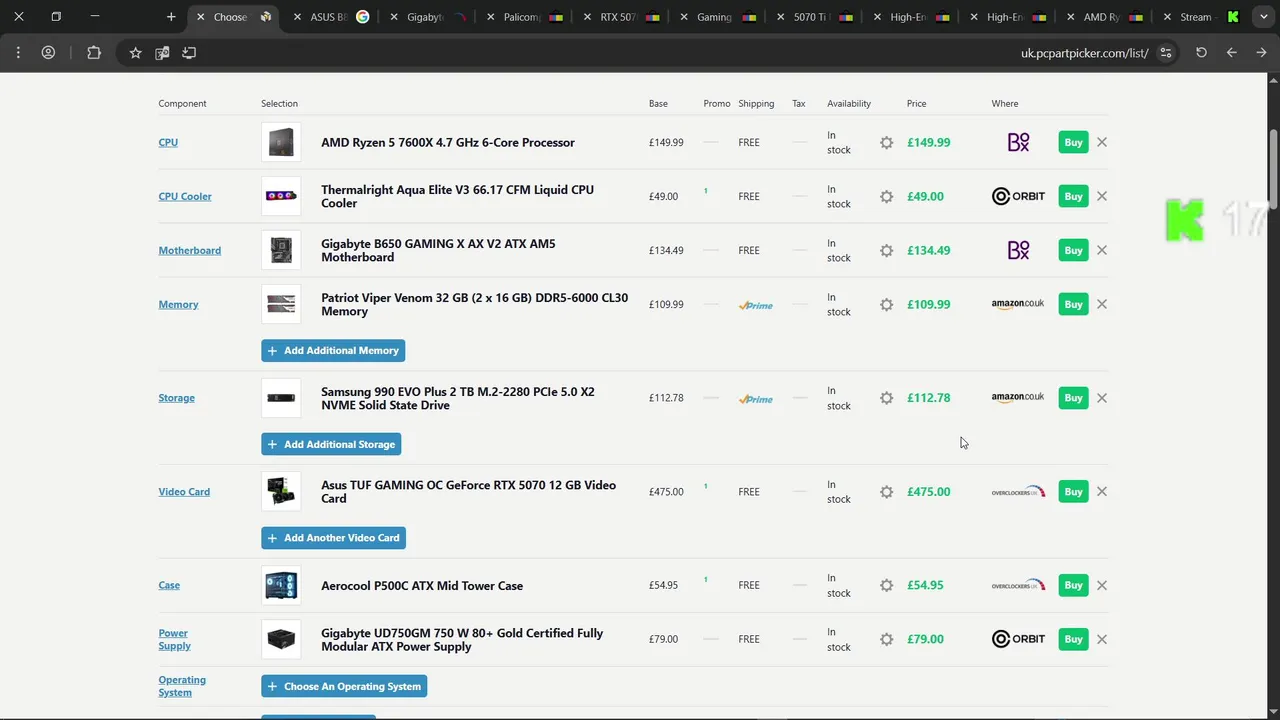The height and width of the screenshot is (720, 1280).
Task: Remove the Gigabyte UD750GM power supply
Action: click(x=1102, y=639)
